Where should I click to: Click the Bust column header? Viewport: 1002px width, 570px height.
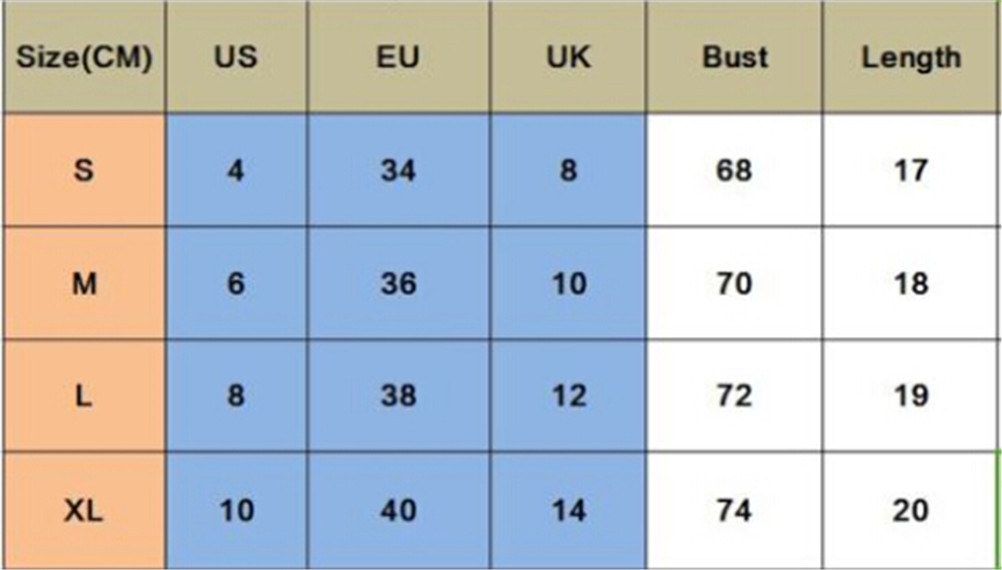pyautogui.click(x=734, y=57)
